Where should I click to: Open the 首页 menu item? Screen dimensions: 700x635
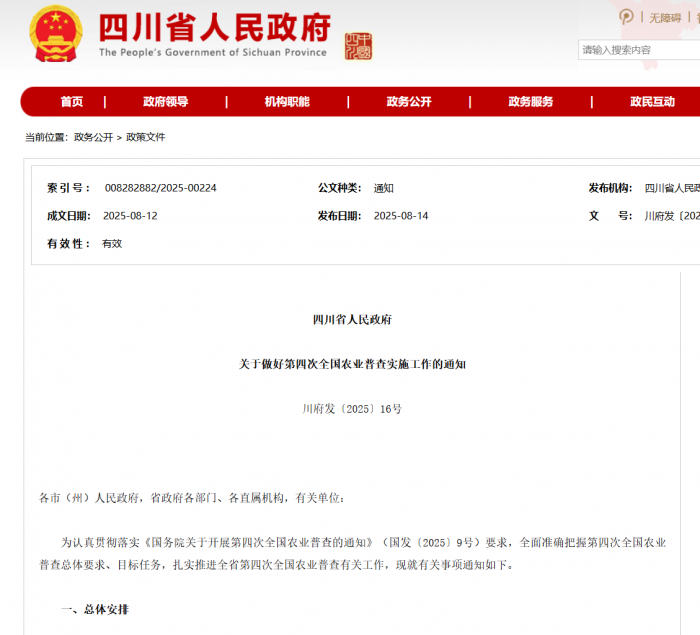(72, 102)
